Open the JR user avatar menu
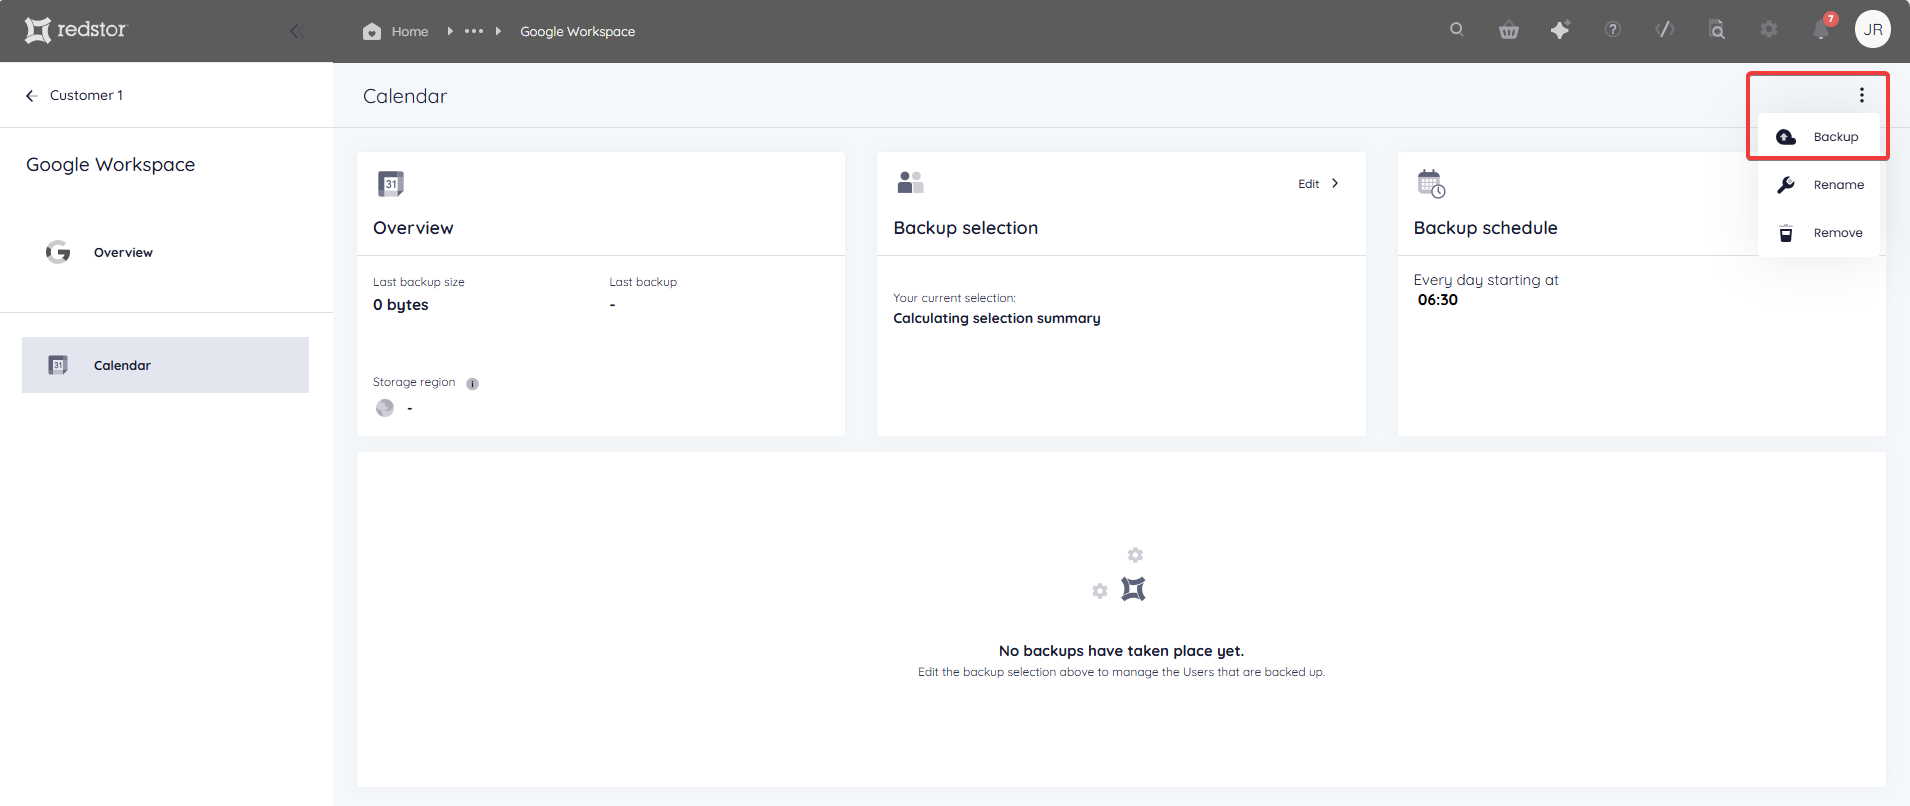This screenshot has height=806, width=1910. click(1873, 30)
